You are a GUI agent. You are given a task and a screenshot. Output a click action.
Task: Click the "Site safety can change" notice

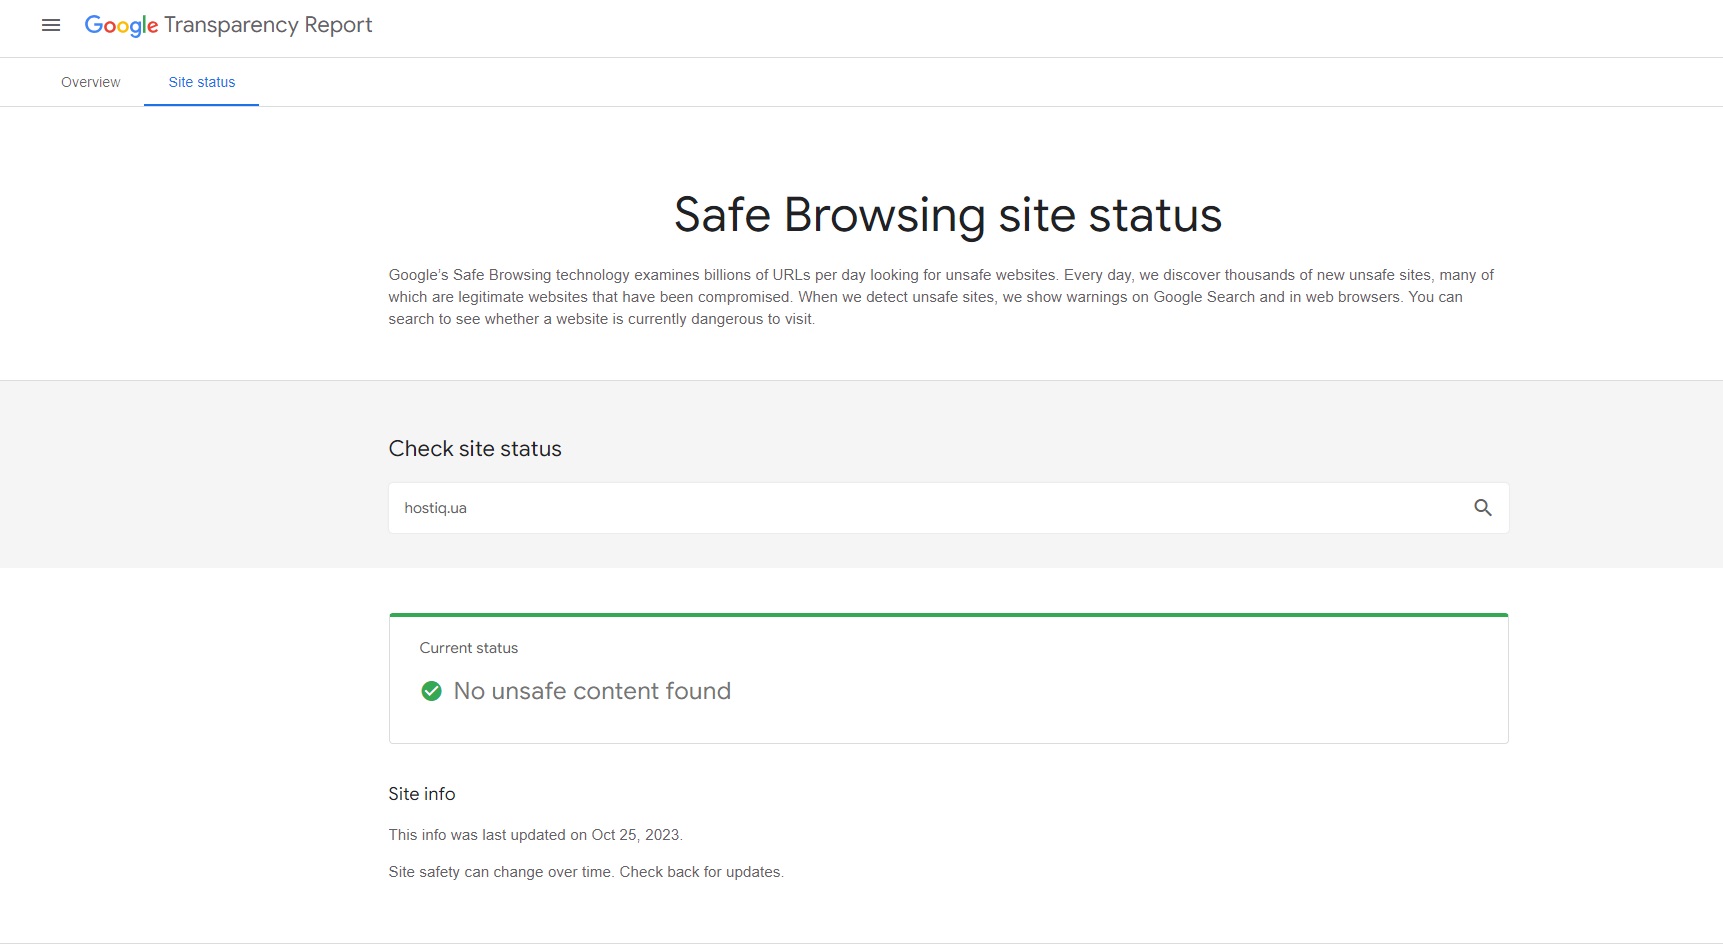click(x=585, y=872)
